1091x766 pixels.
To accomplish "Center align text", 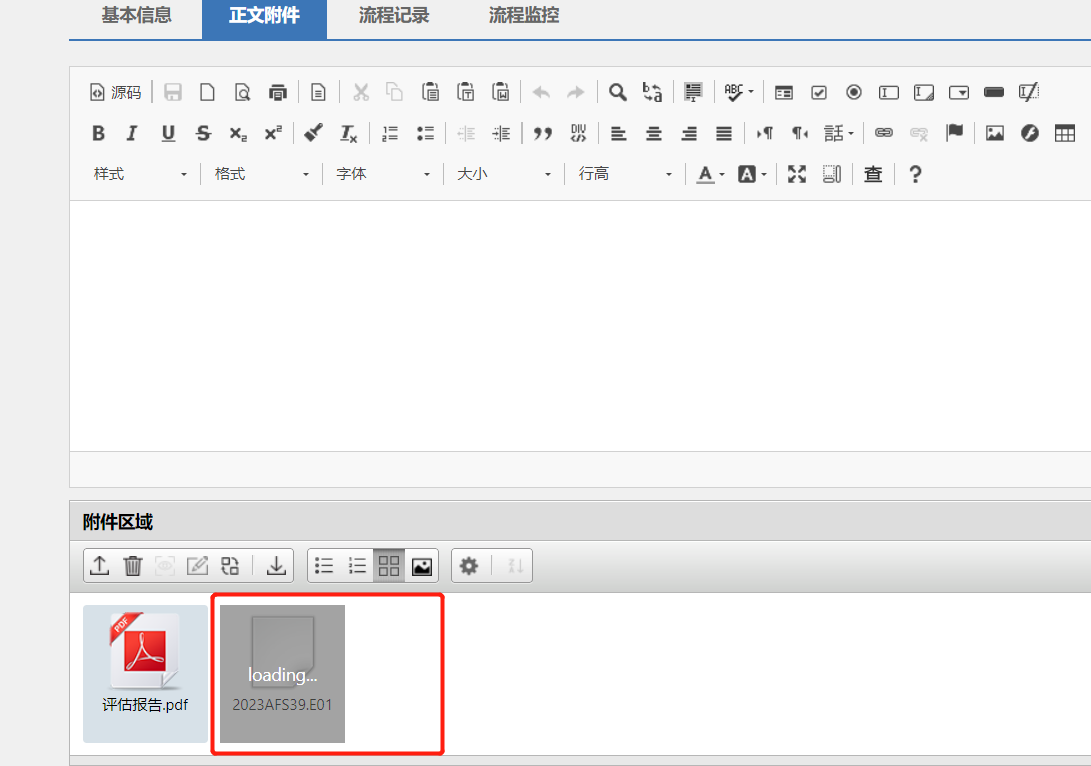I will pyautogui.click(x=653, y=133).
